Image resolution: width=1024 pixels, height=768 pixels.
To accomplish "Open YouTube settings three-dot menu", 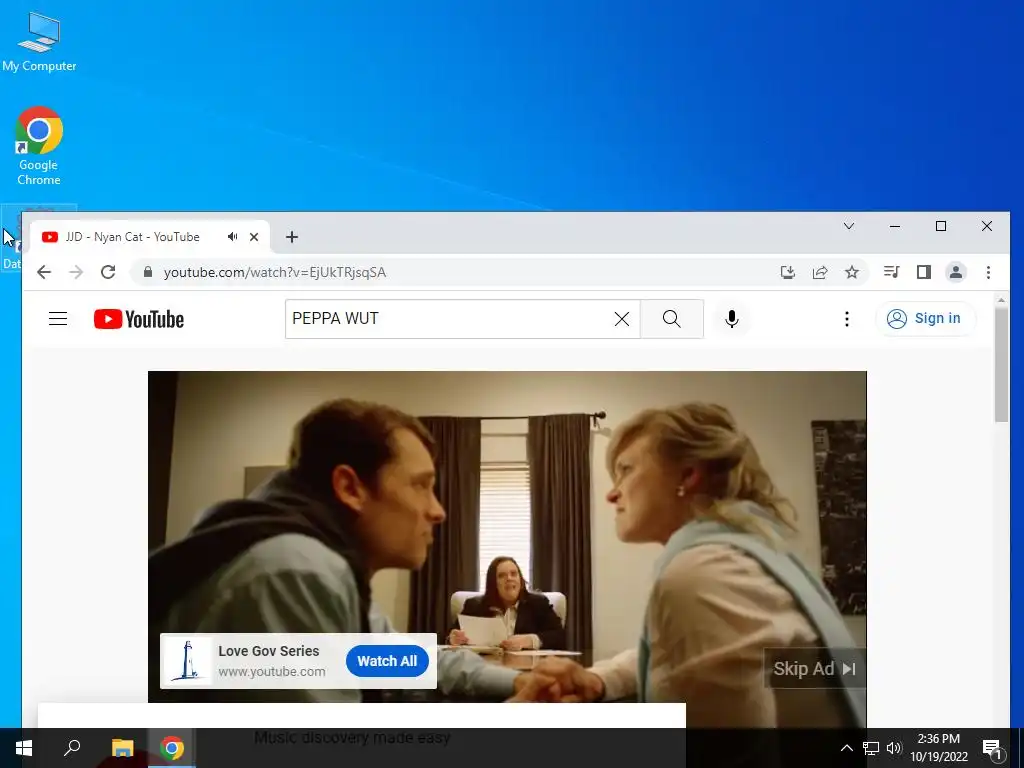I will (x=846, y=319).
